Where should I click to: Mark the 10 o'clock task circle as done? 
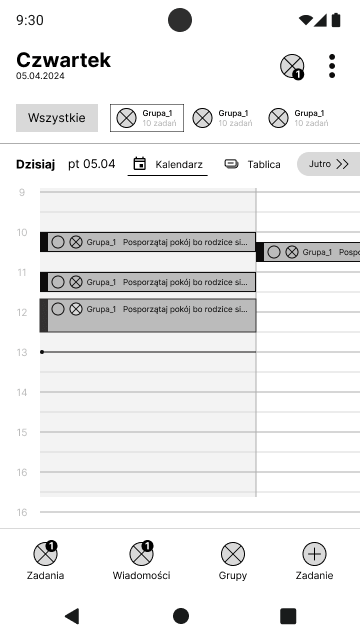tap(58, 242)
